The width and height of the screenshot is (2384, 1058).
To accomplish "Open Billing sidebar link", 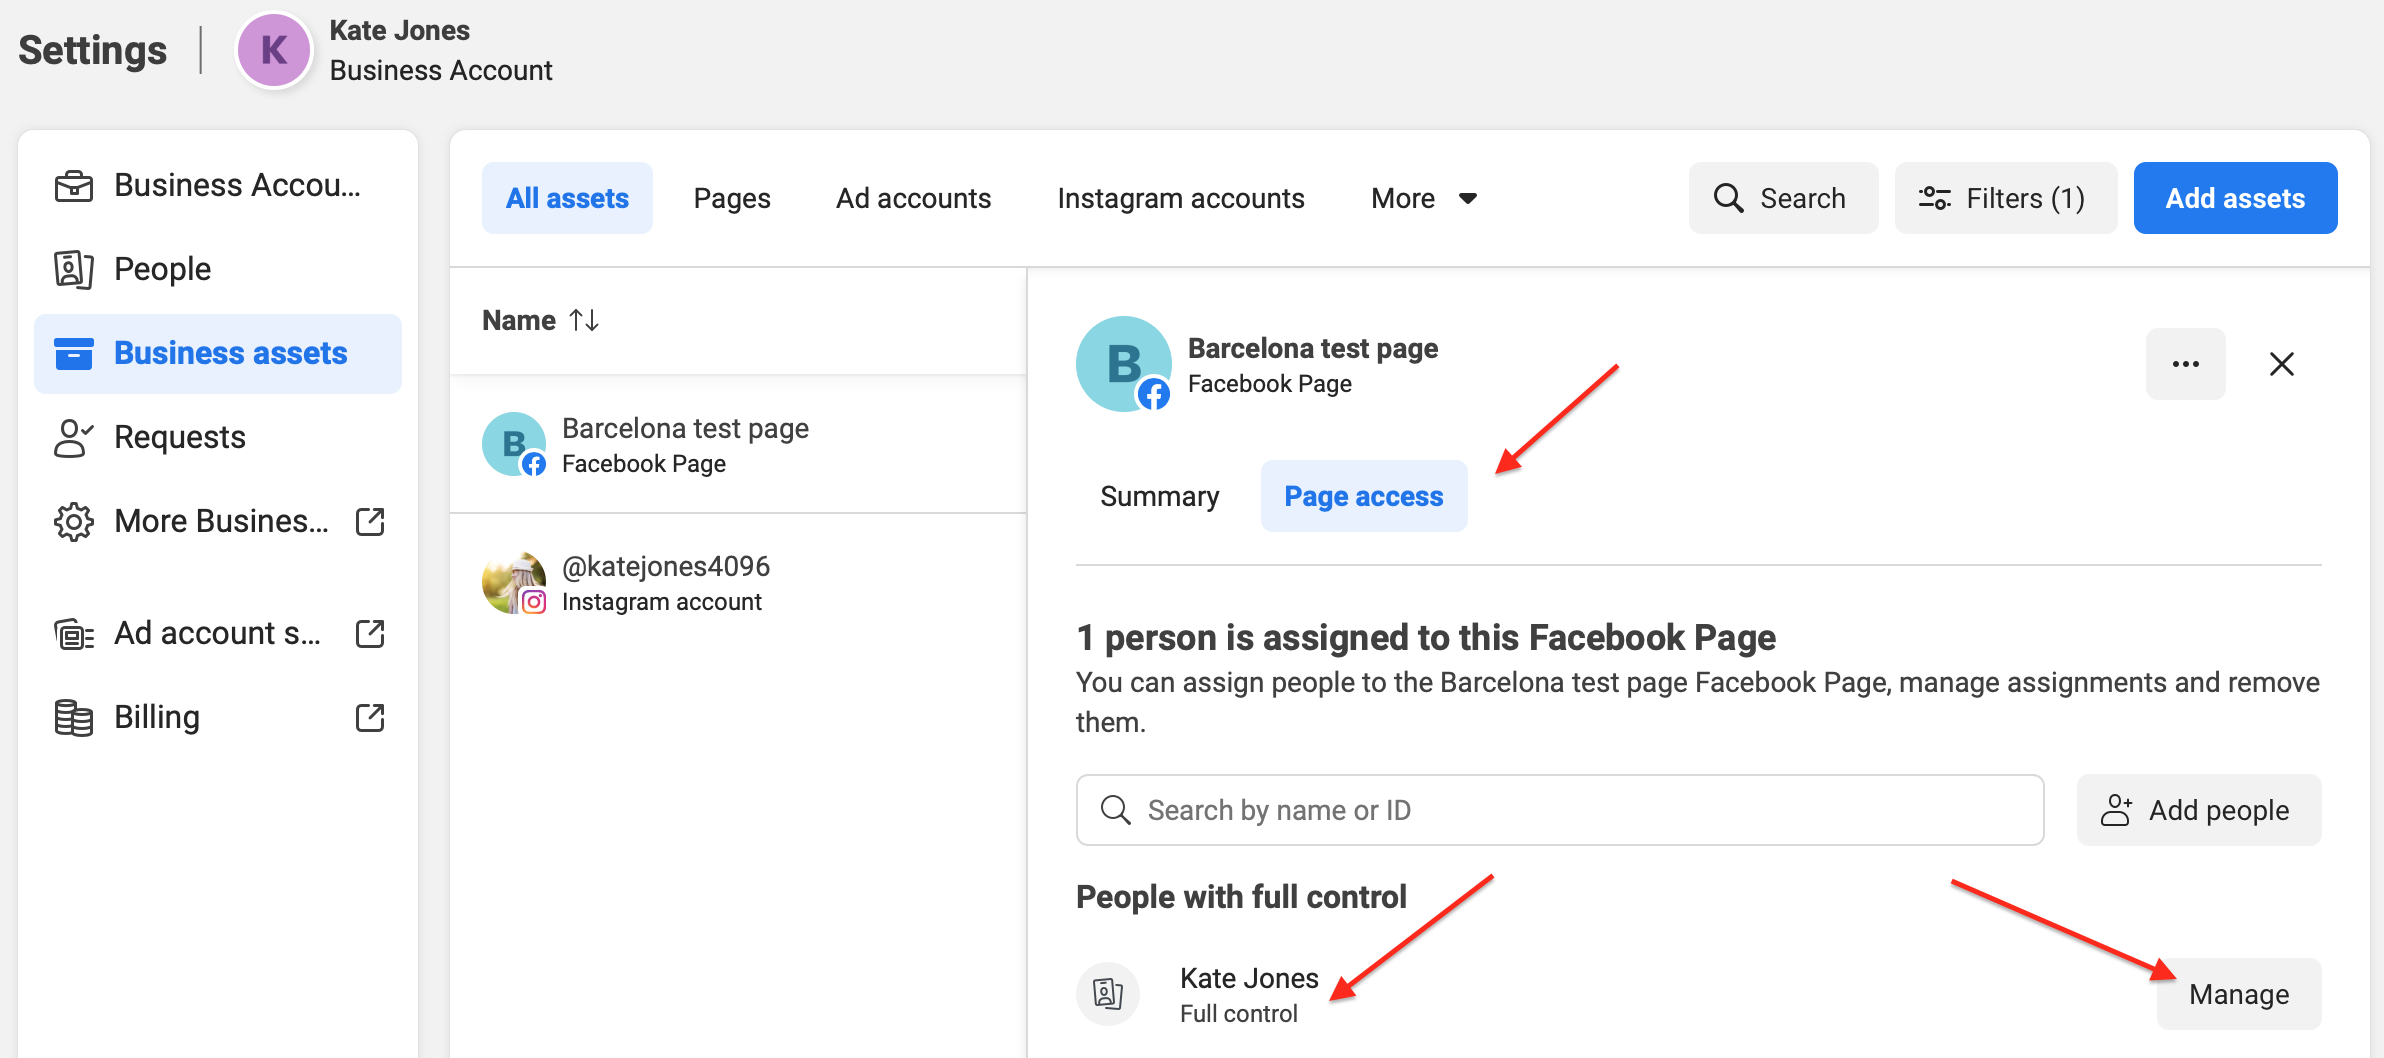I will pos(218,717).
